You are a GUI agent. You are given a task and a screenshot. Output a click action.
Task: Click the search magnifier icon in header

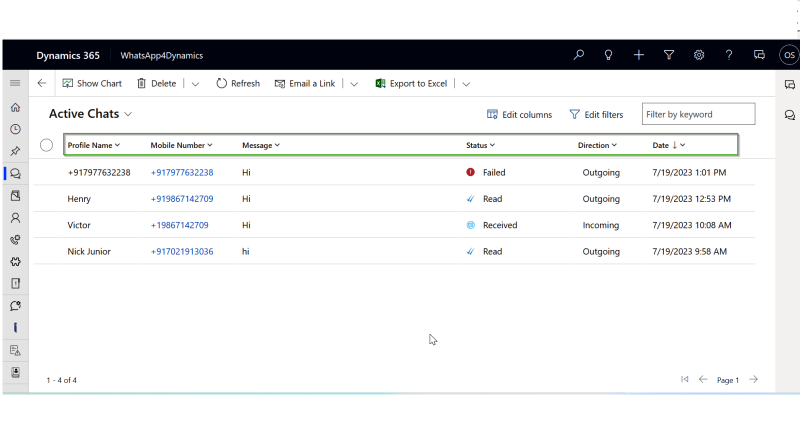pos(578,55)
